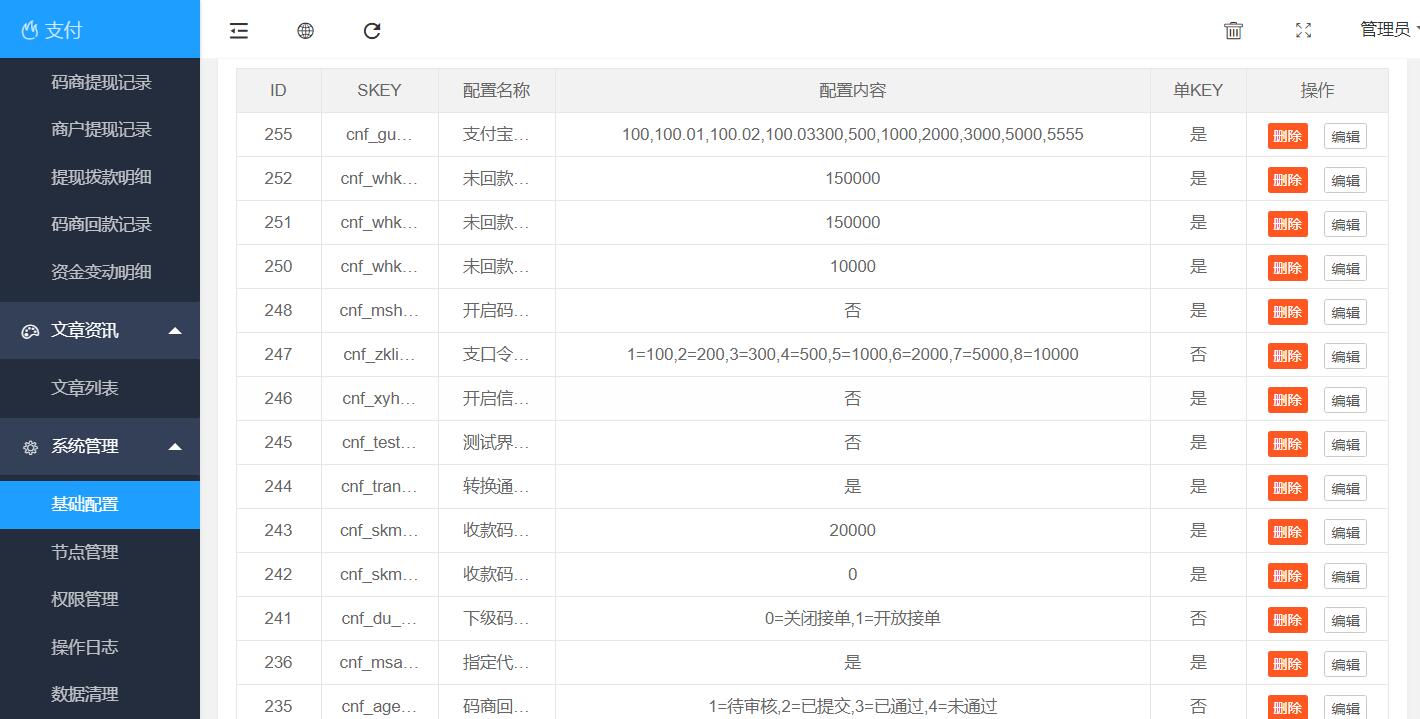
Task: Select 码商提现记录 in the sidebar
Action: [x=101, y=82]
